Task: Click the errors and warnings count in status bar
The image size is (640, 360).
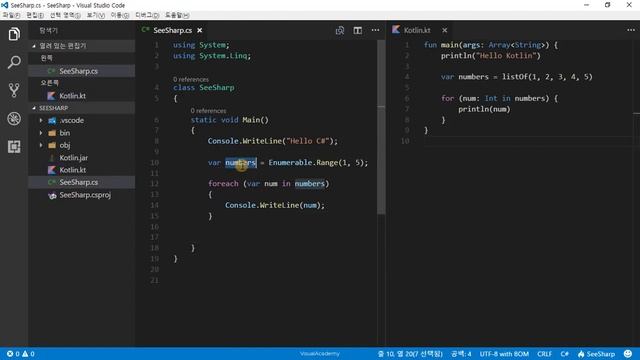Action: pos(20,354)
